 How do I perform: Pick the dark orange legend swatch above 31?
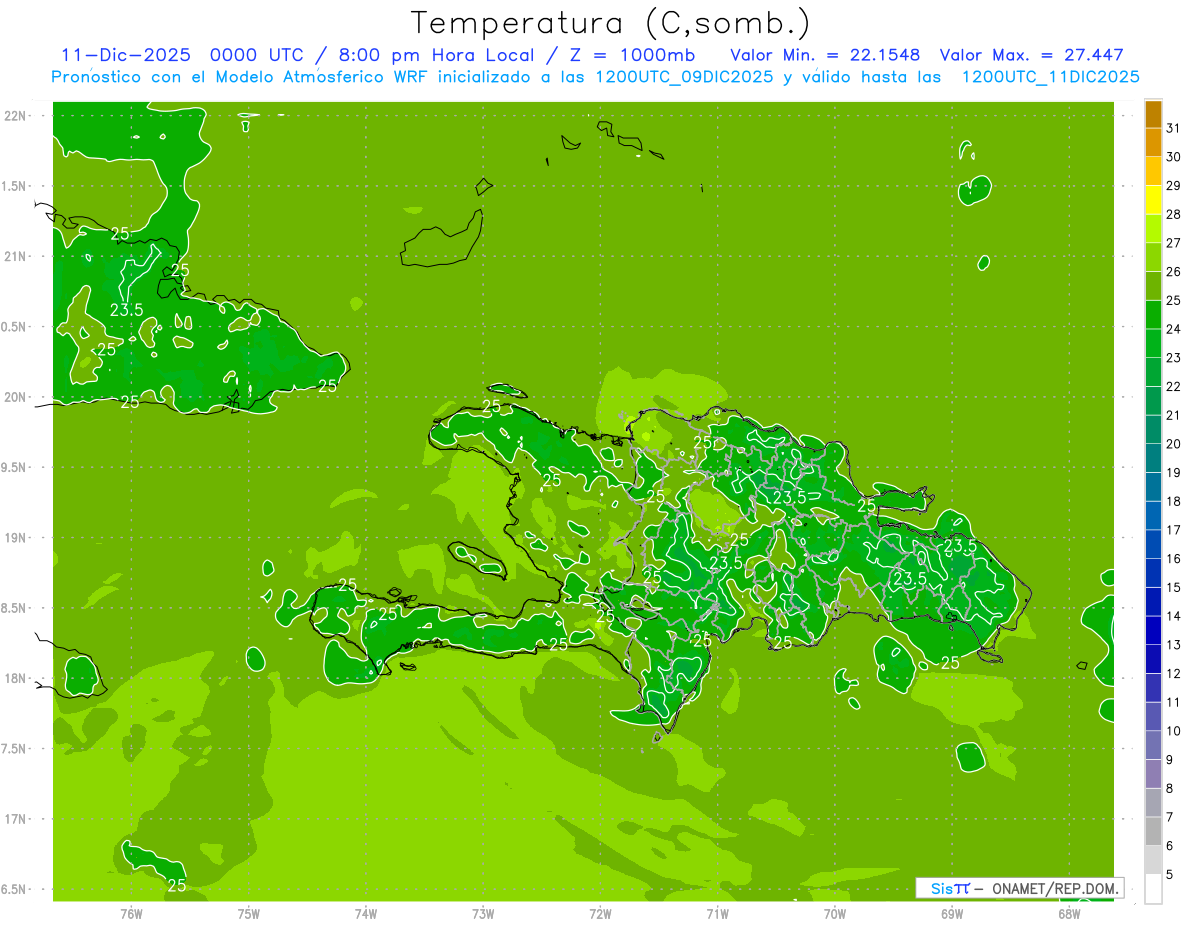(x=1153, y=115)
